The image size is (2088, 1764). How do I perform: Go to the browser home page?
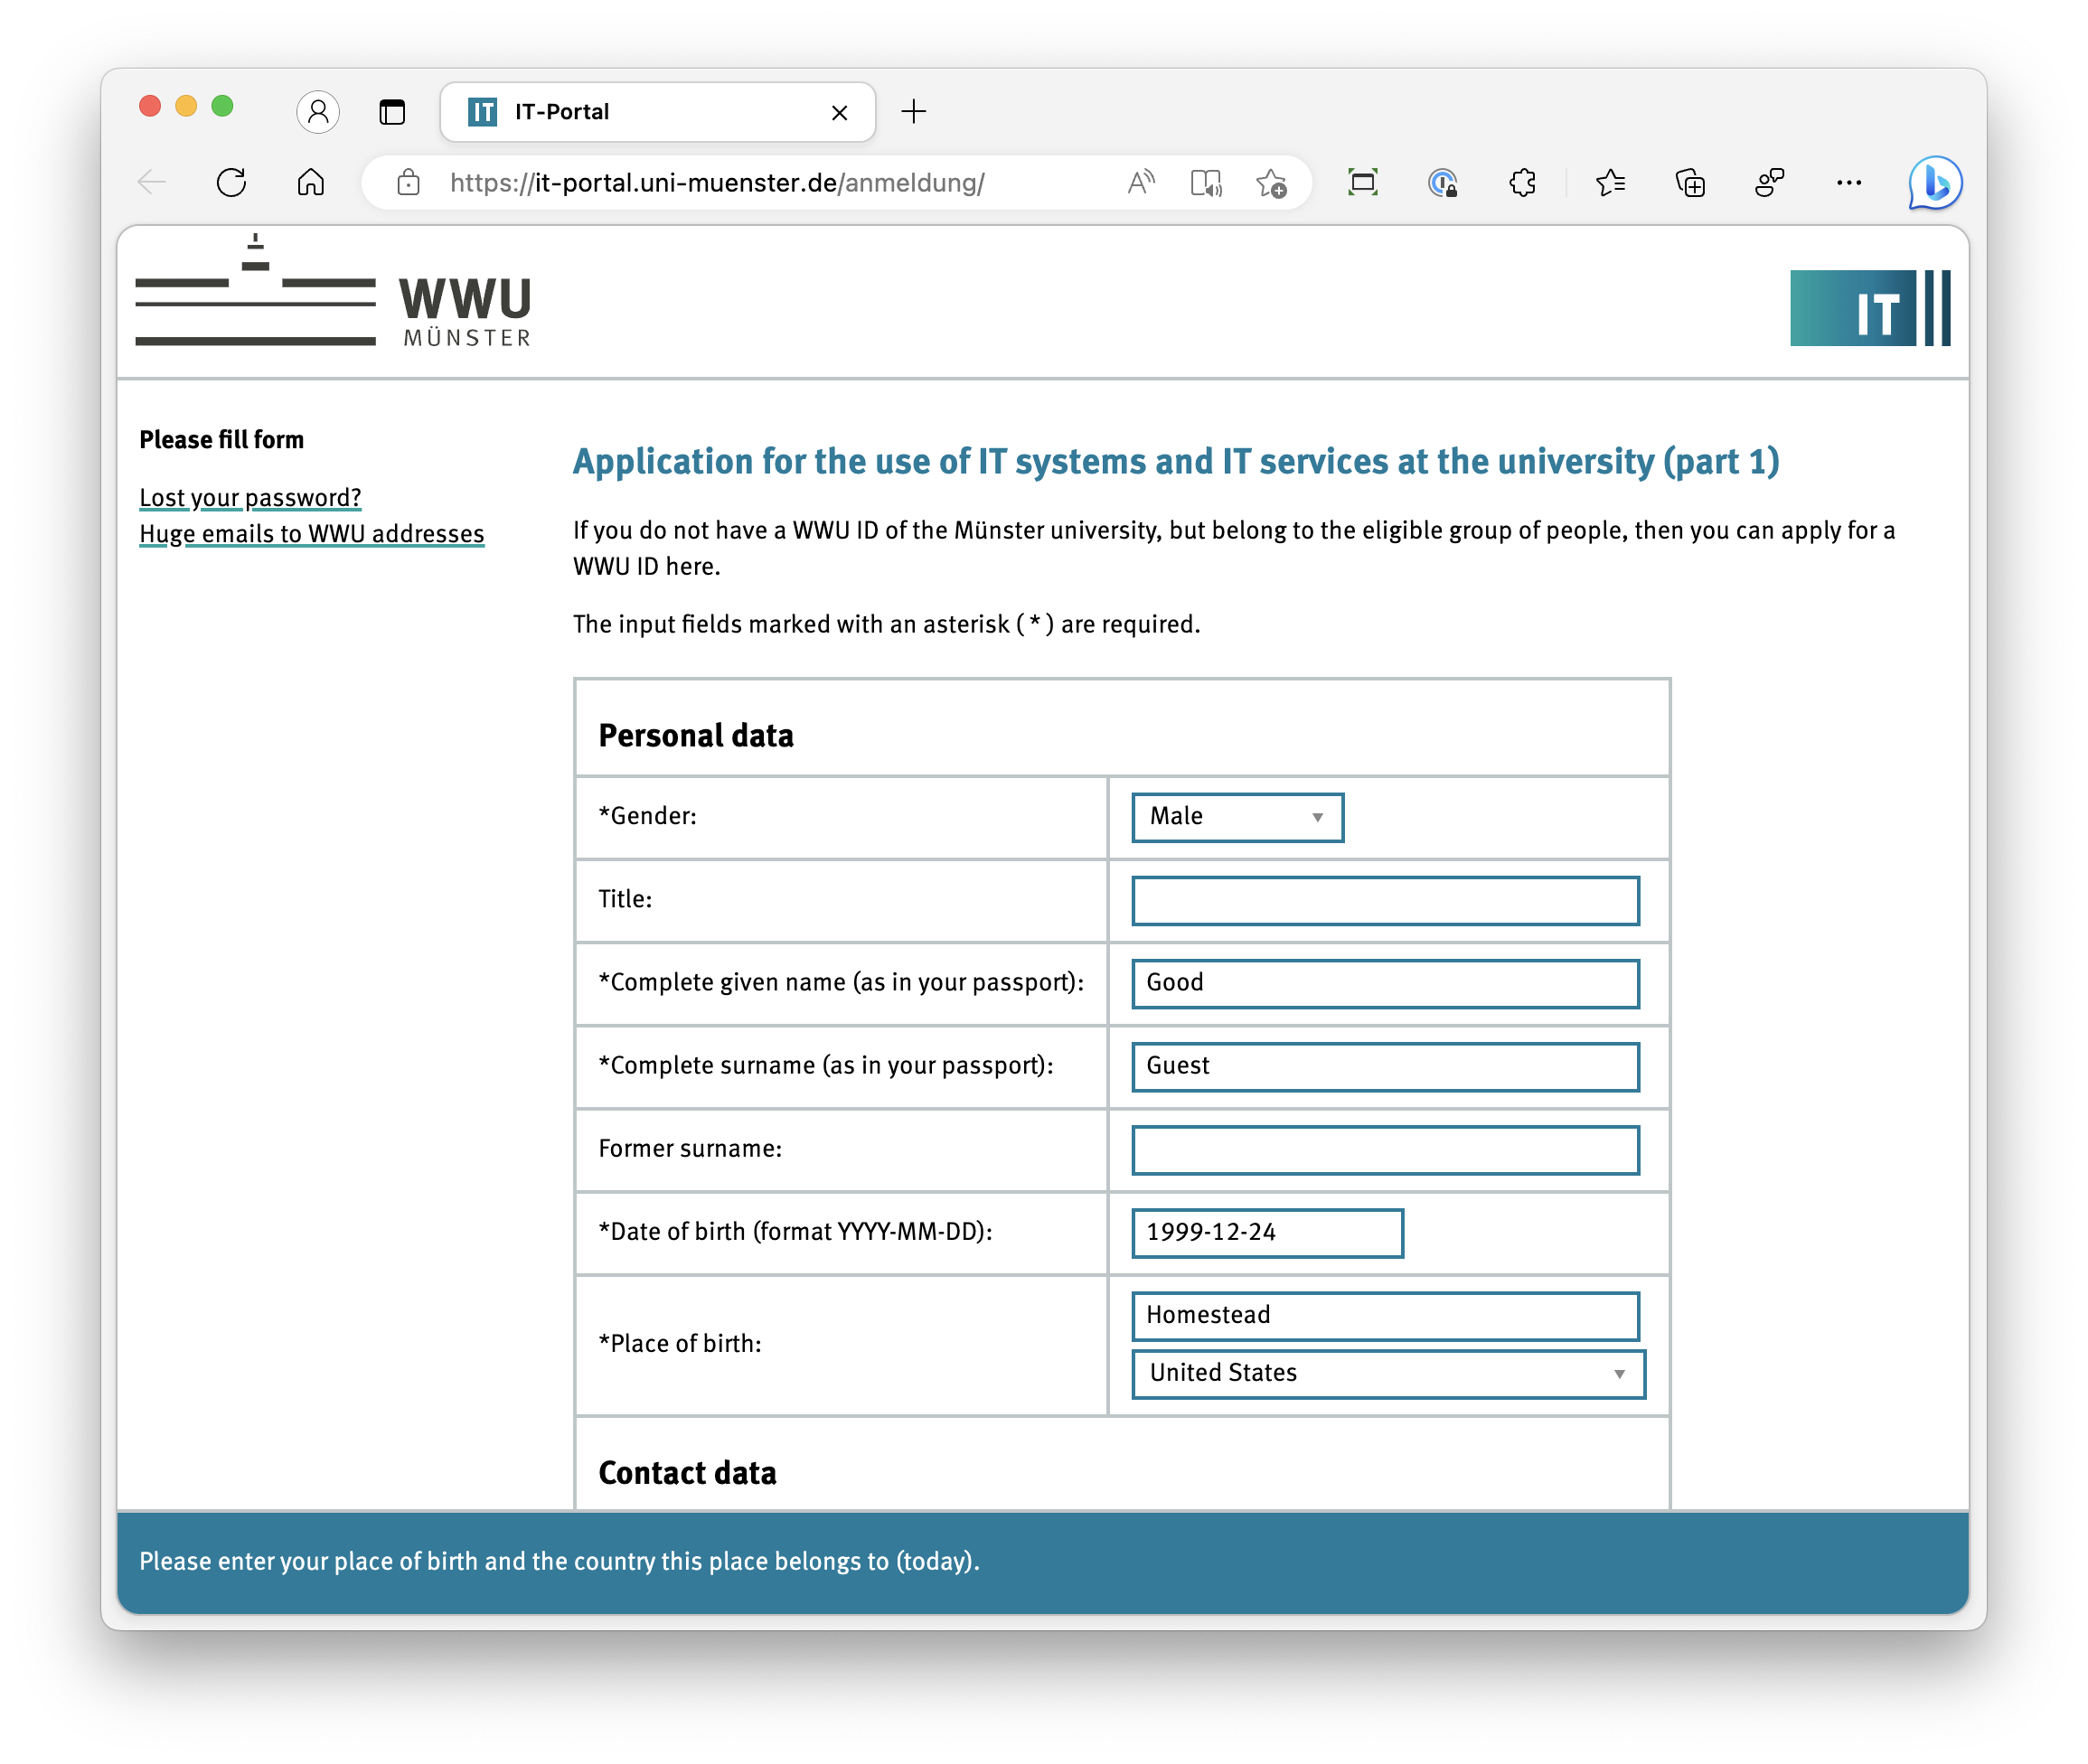click(x=311, y=182)
